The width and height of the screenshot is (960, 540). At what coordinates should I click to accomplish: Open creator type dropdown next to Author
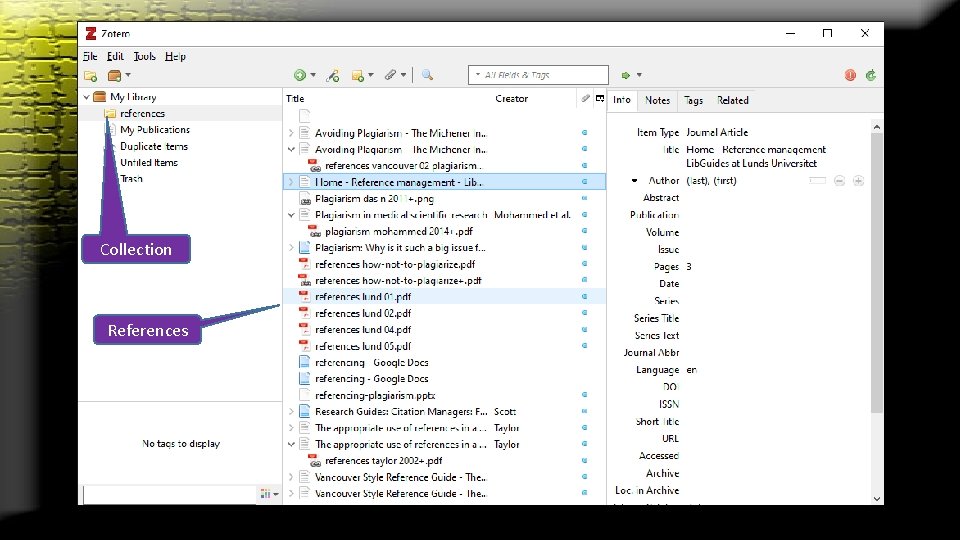(634, 181)
